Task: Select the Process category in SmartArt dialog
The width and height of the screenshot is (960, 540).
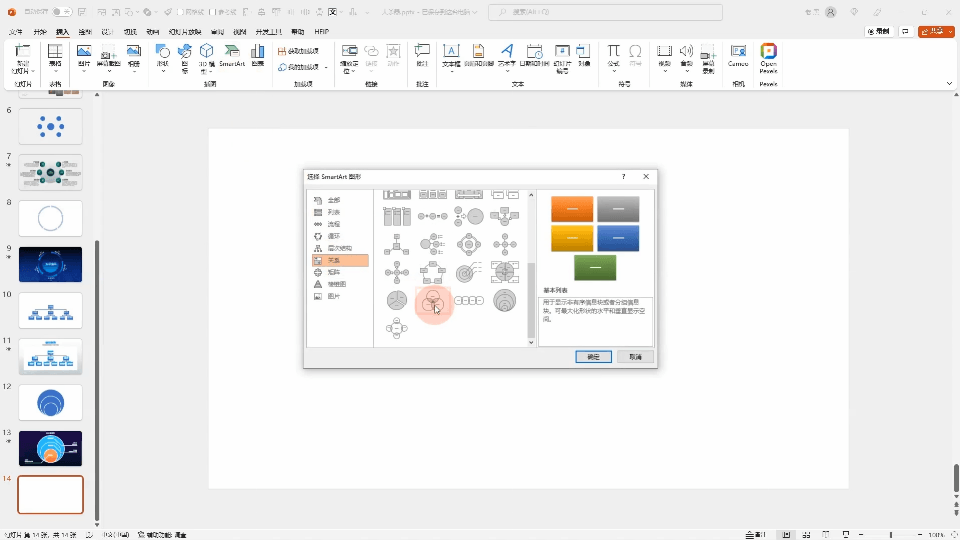Action: pyautogui.click(x=340, y=224)
